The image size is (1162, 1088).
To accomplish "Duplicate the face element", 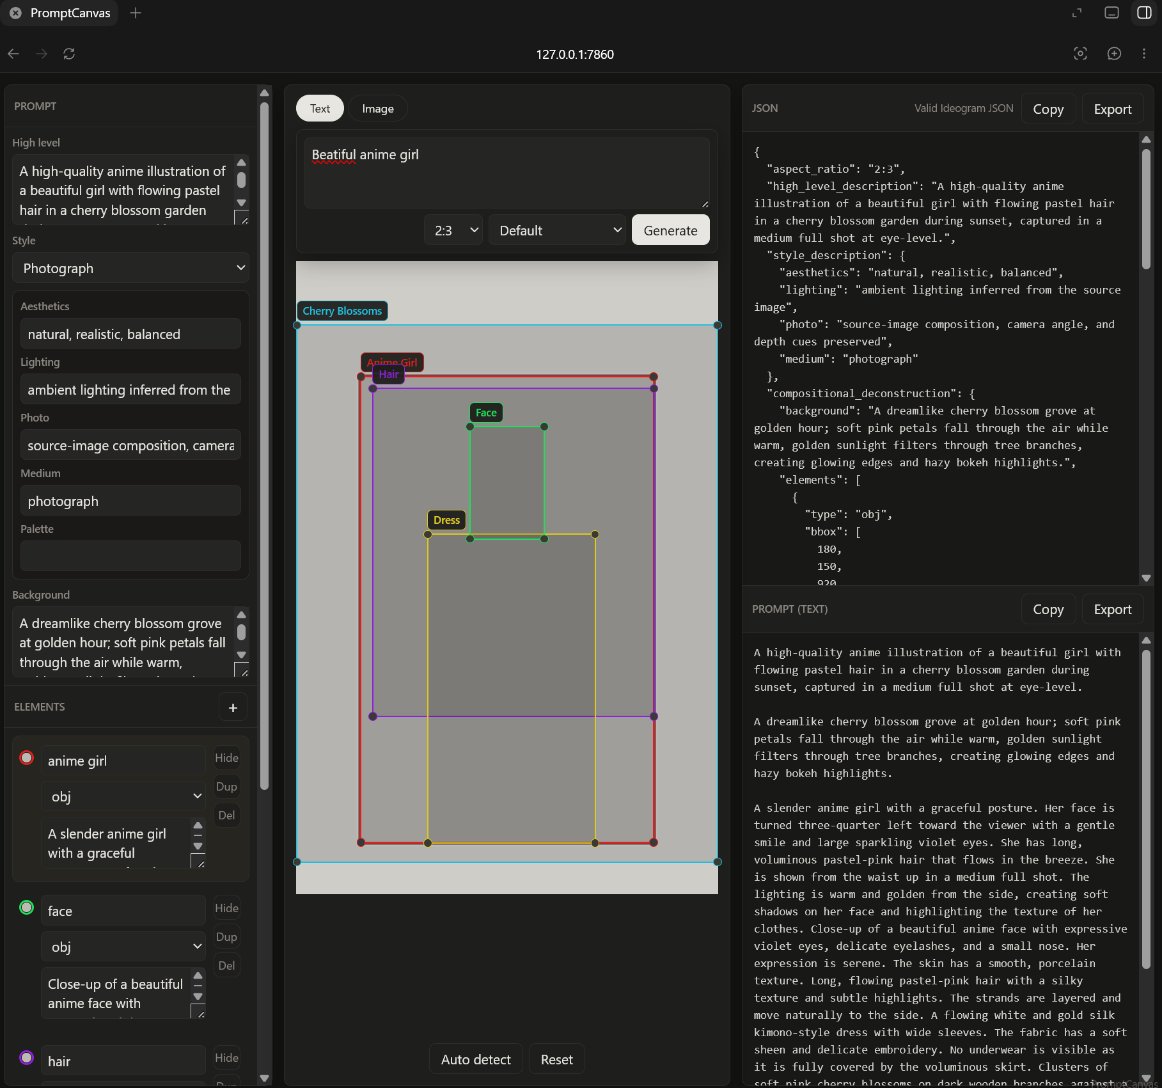I will pos(227,937).
